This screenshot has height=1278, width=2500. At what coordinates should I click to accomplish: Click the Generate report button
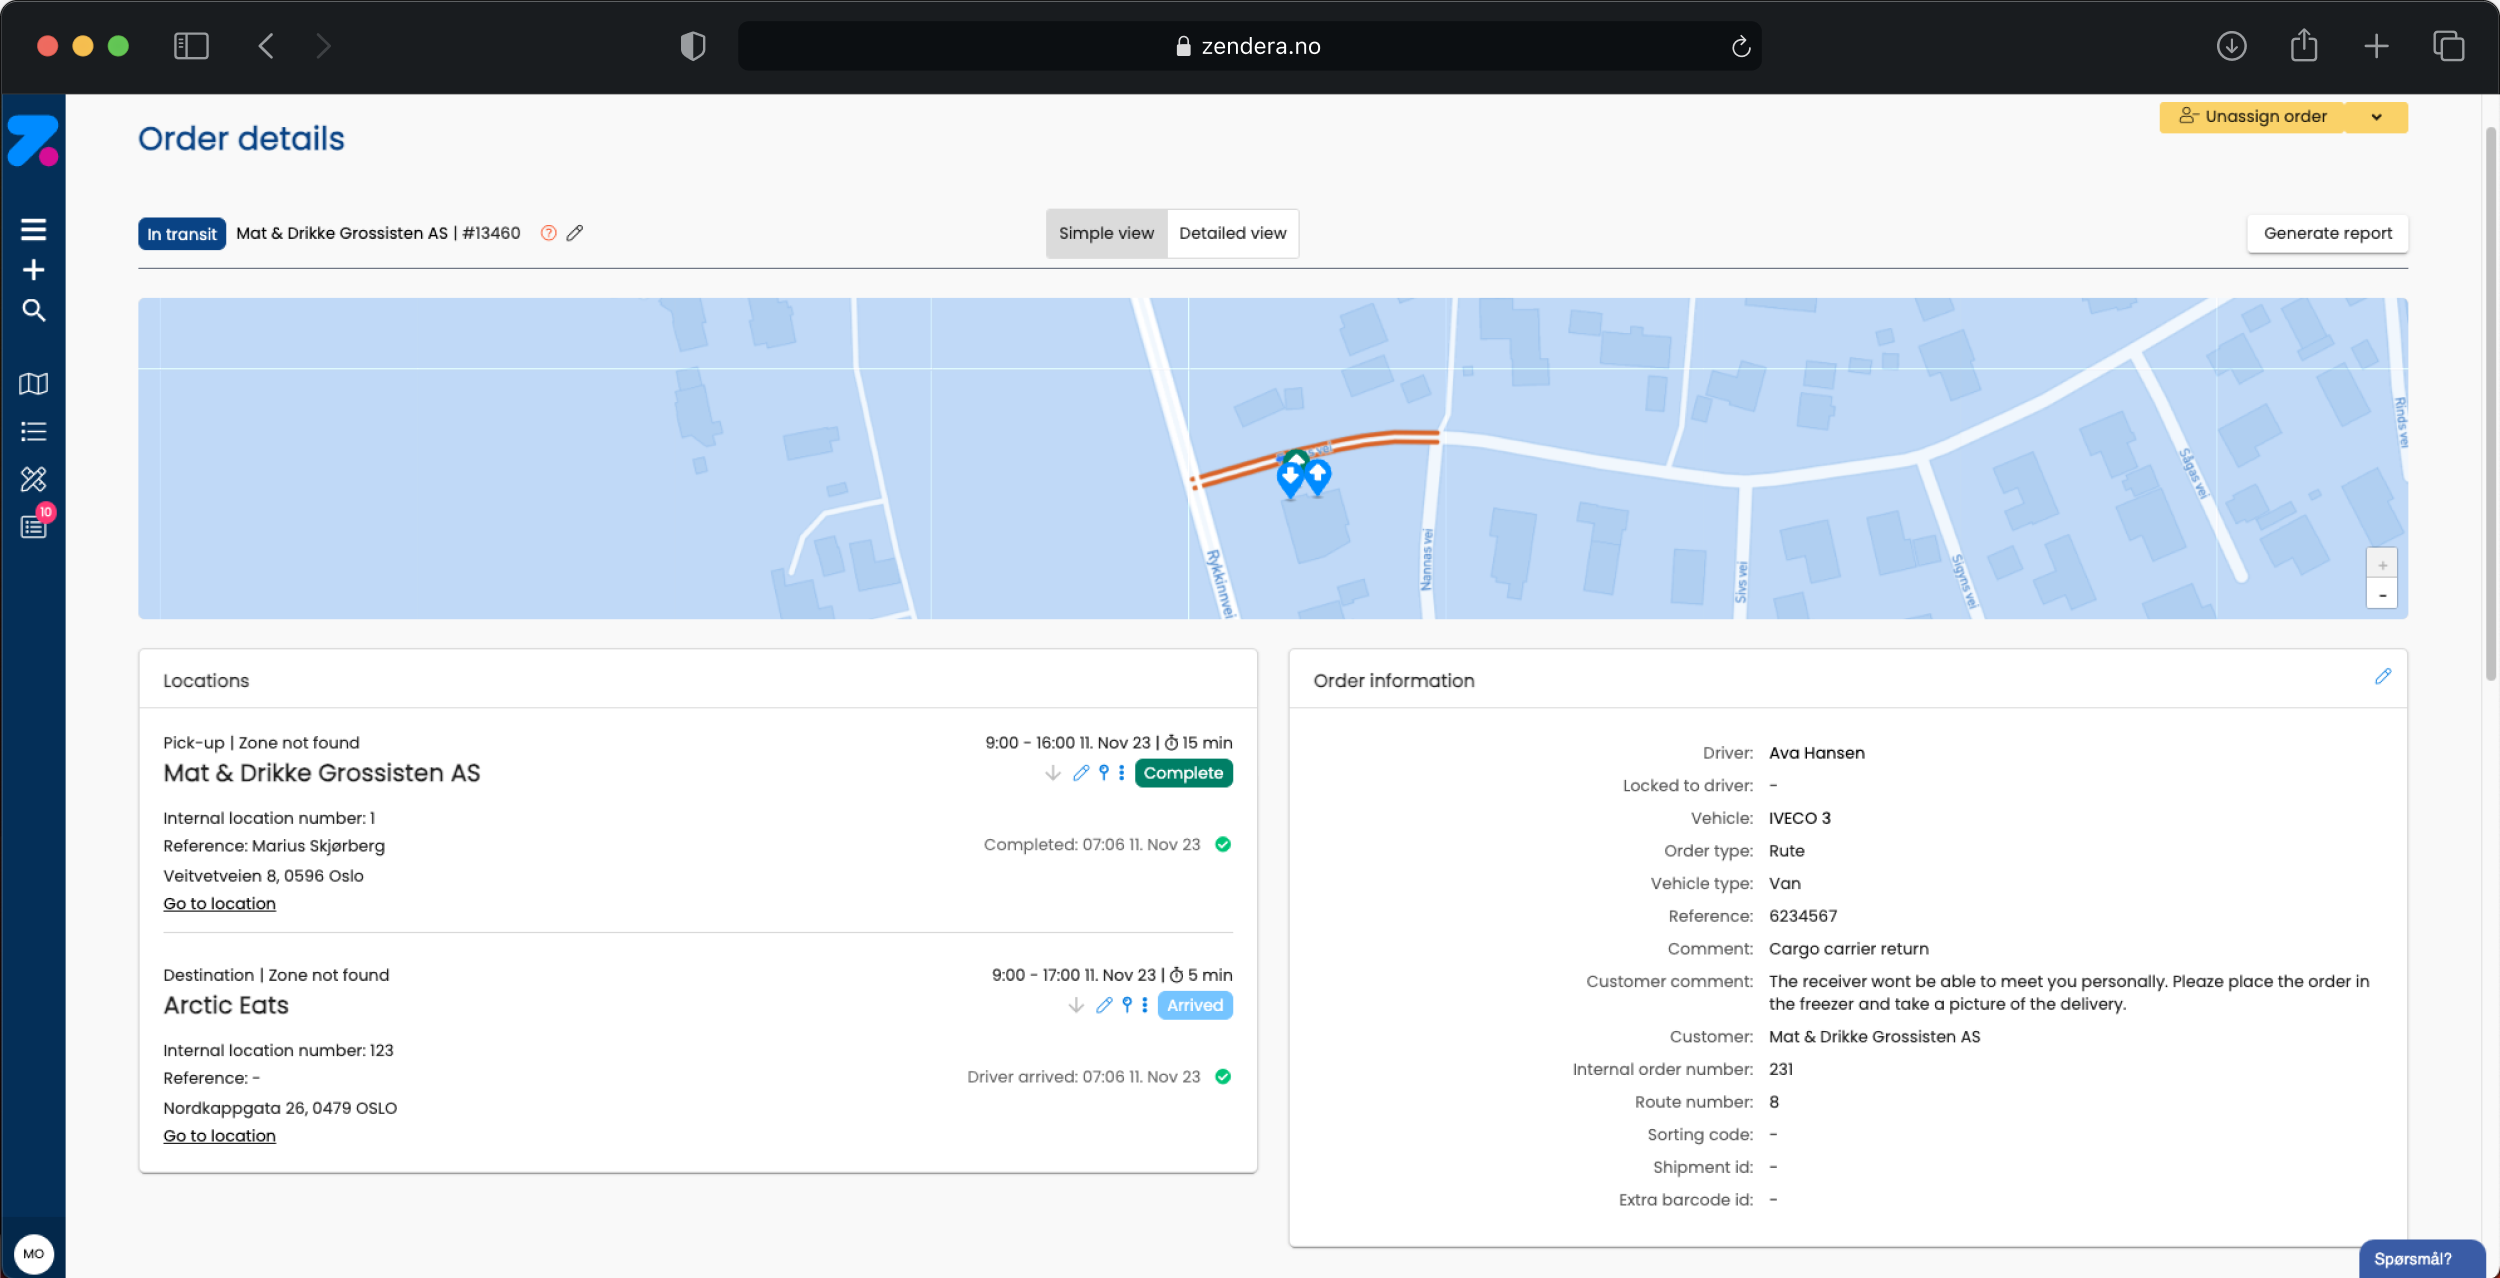2327,233
